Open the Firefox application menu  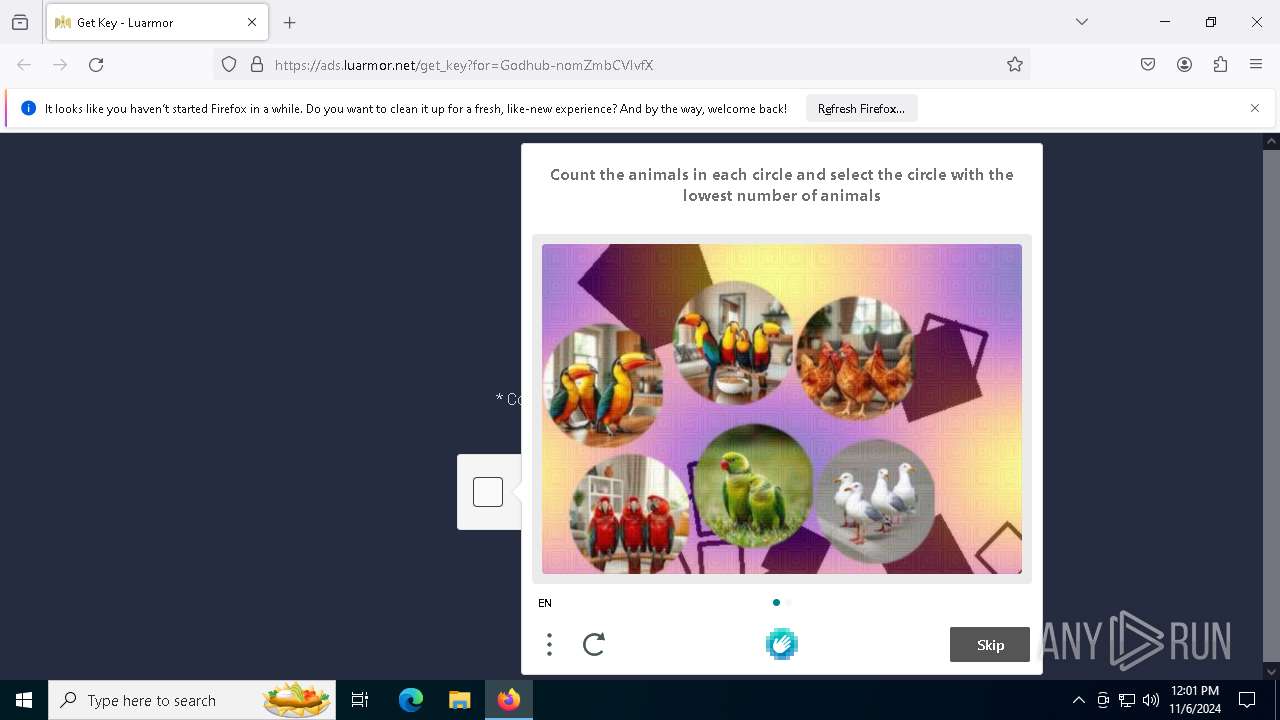1256,65
